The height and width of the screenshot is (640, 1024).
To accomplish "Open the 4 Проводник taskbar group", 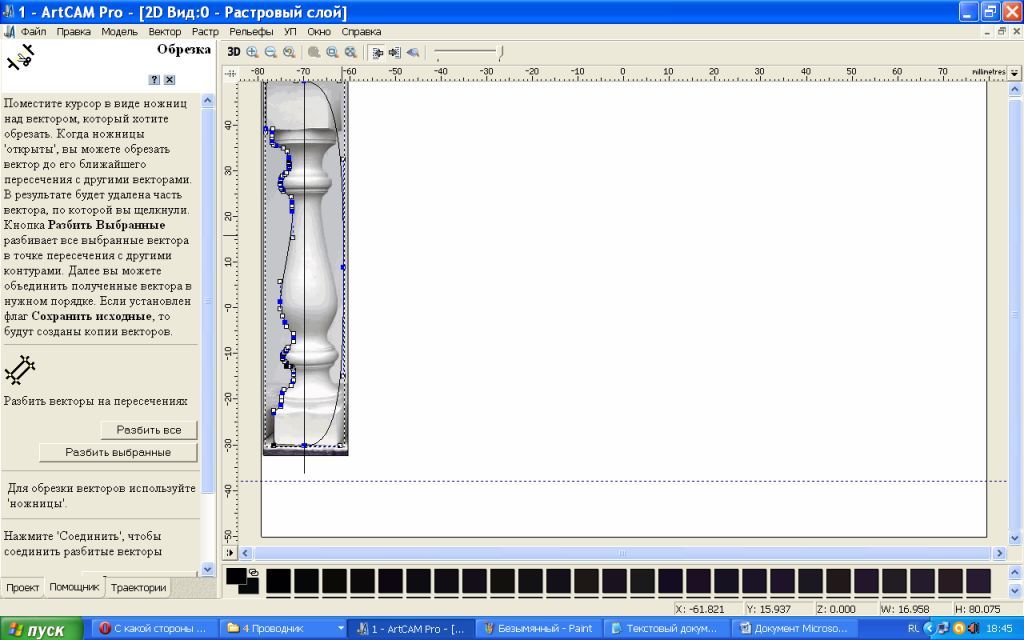I will 284,628.
